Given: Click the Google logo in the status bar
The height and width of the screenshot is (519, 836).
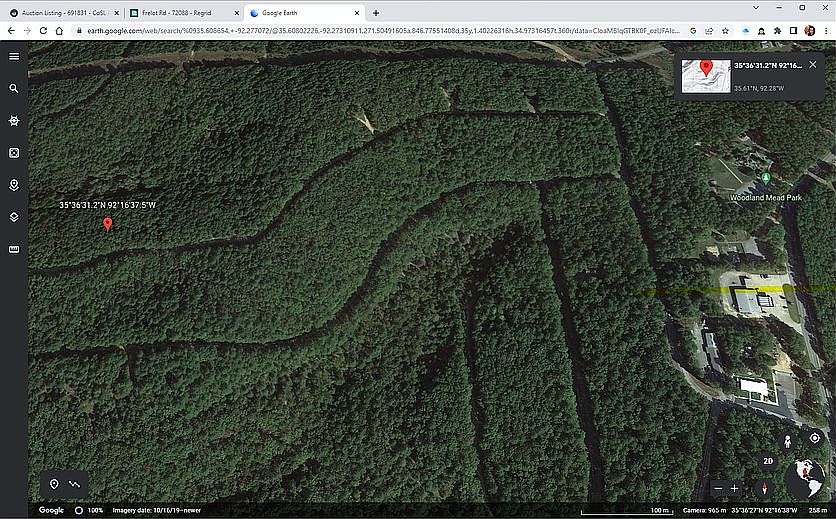Looking at the screenshot, I should point(51,510).
